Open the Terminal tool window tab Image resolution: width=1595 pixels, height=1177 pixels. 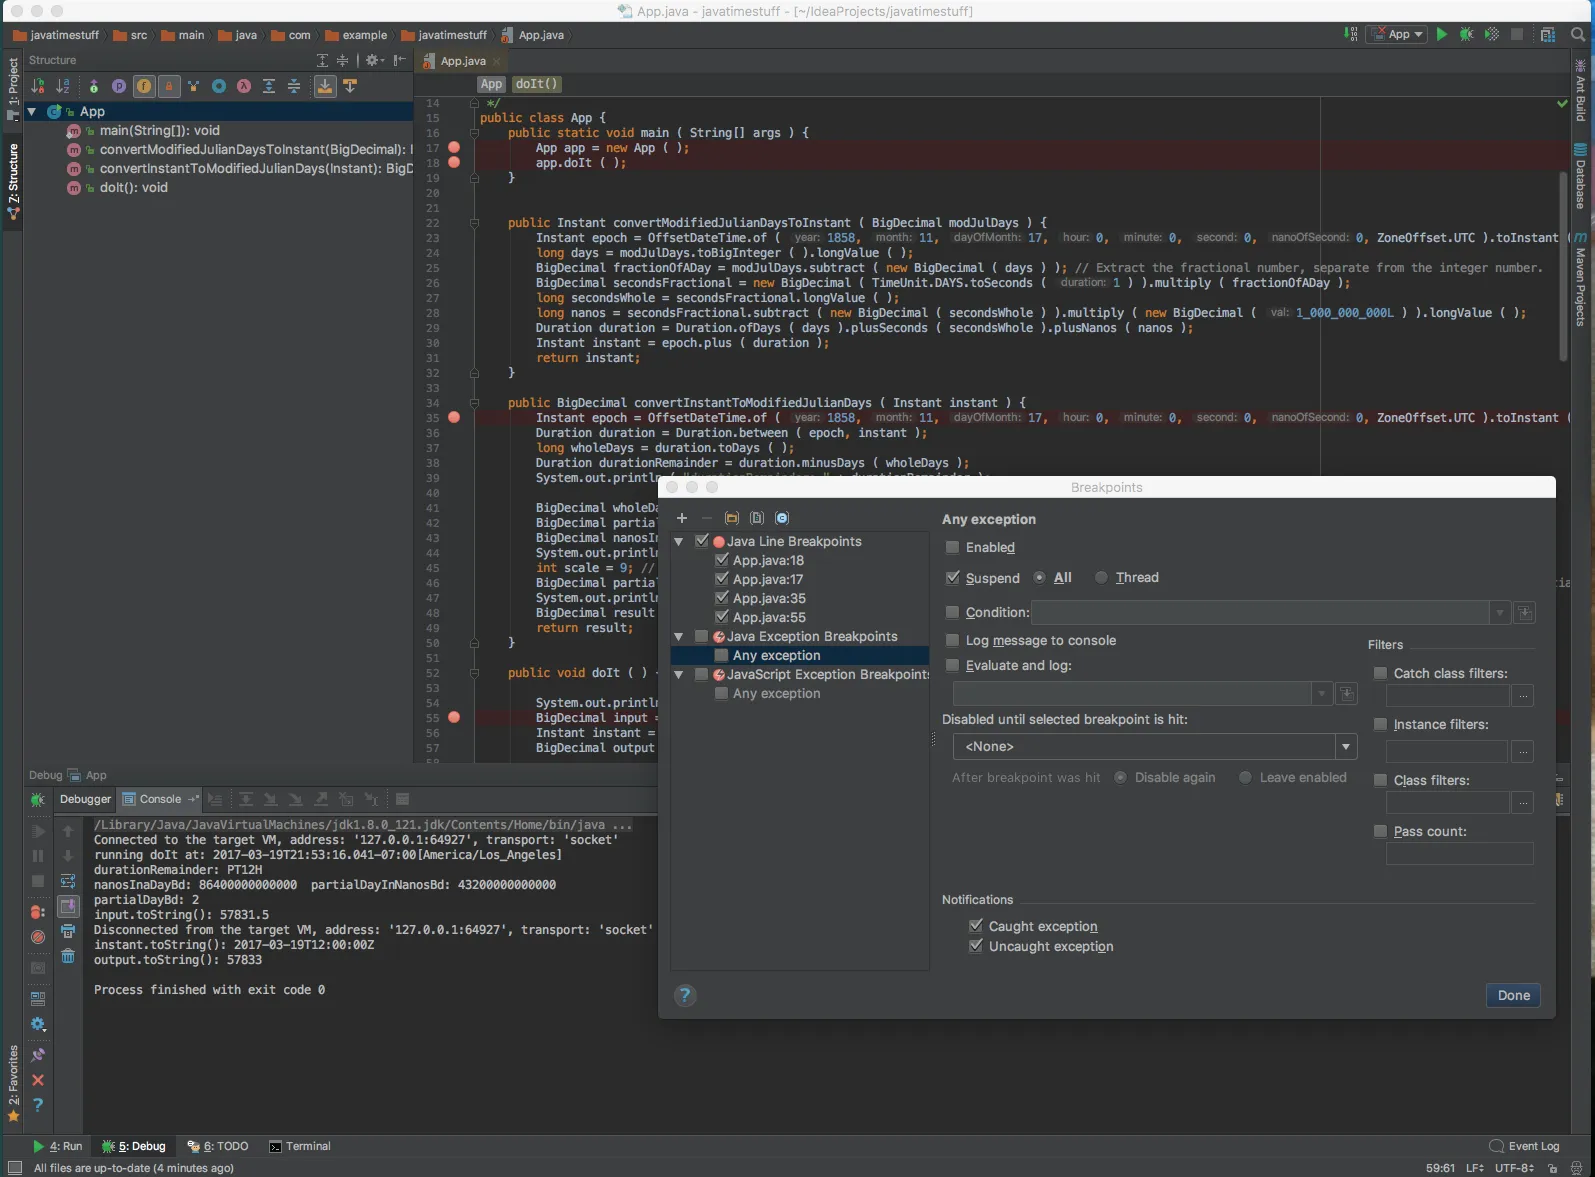point(300,1146)
